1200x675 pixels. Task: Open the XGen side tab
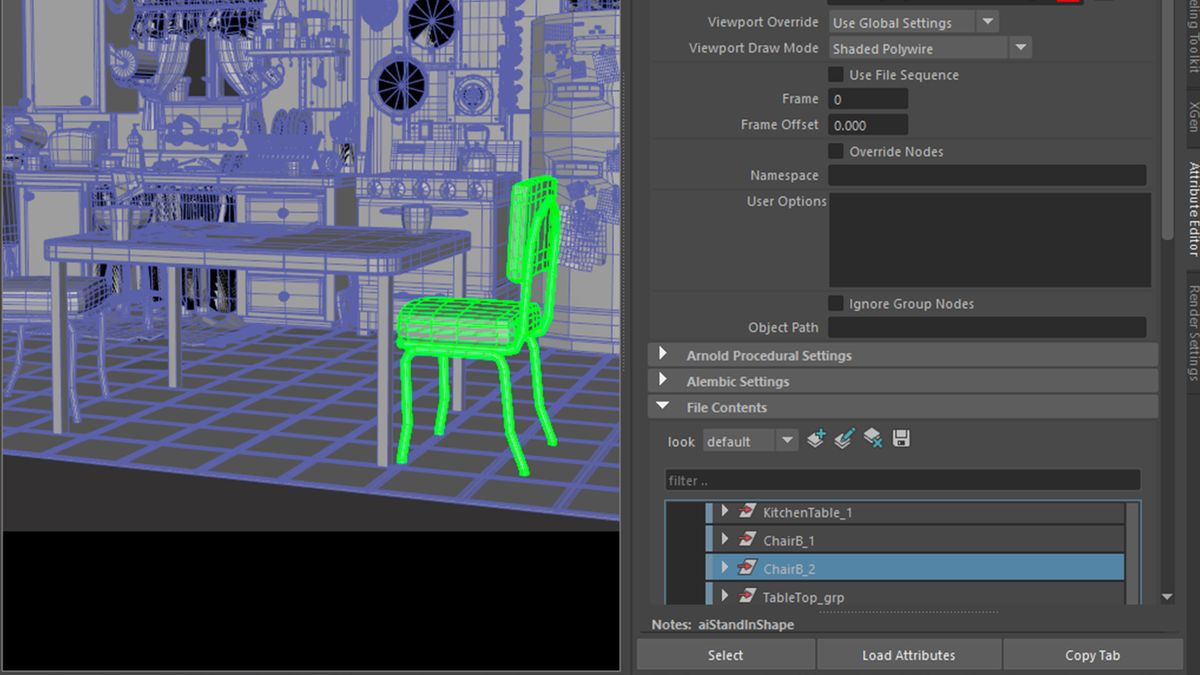(1192, 116)
